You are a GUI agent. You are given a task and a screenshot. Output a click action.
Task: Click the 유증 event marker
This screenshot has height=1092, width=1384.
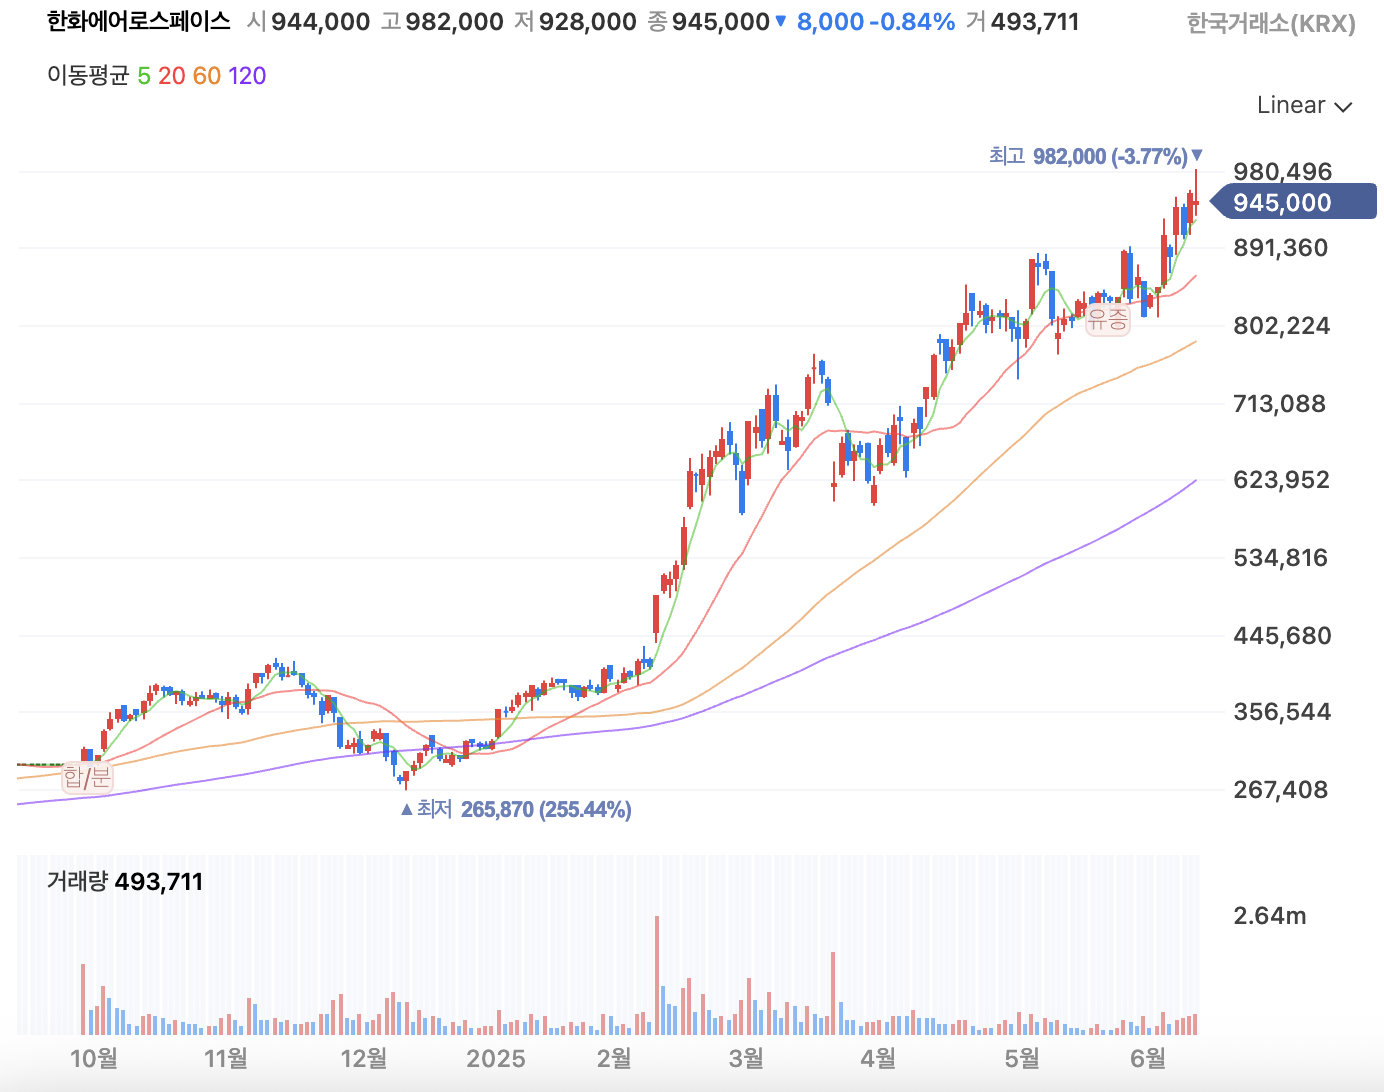pyautogui.click(x=1108, y=320)
